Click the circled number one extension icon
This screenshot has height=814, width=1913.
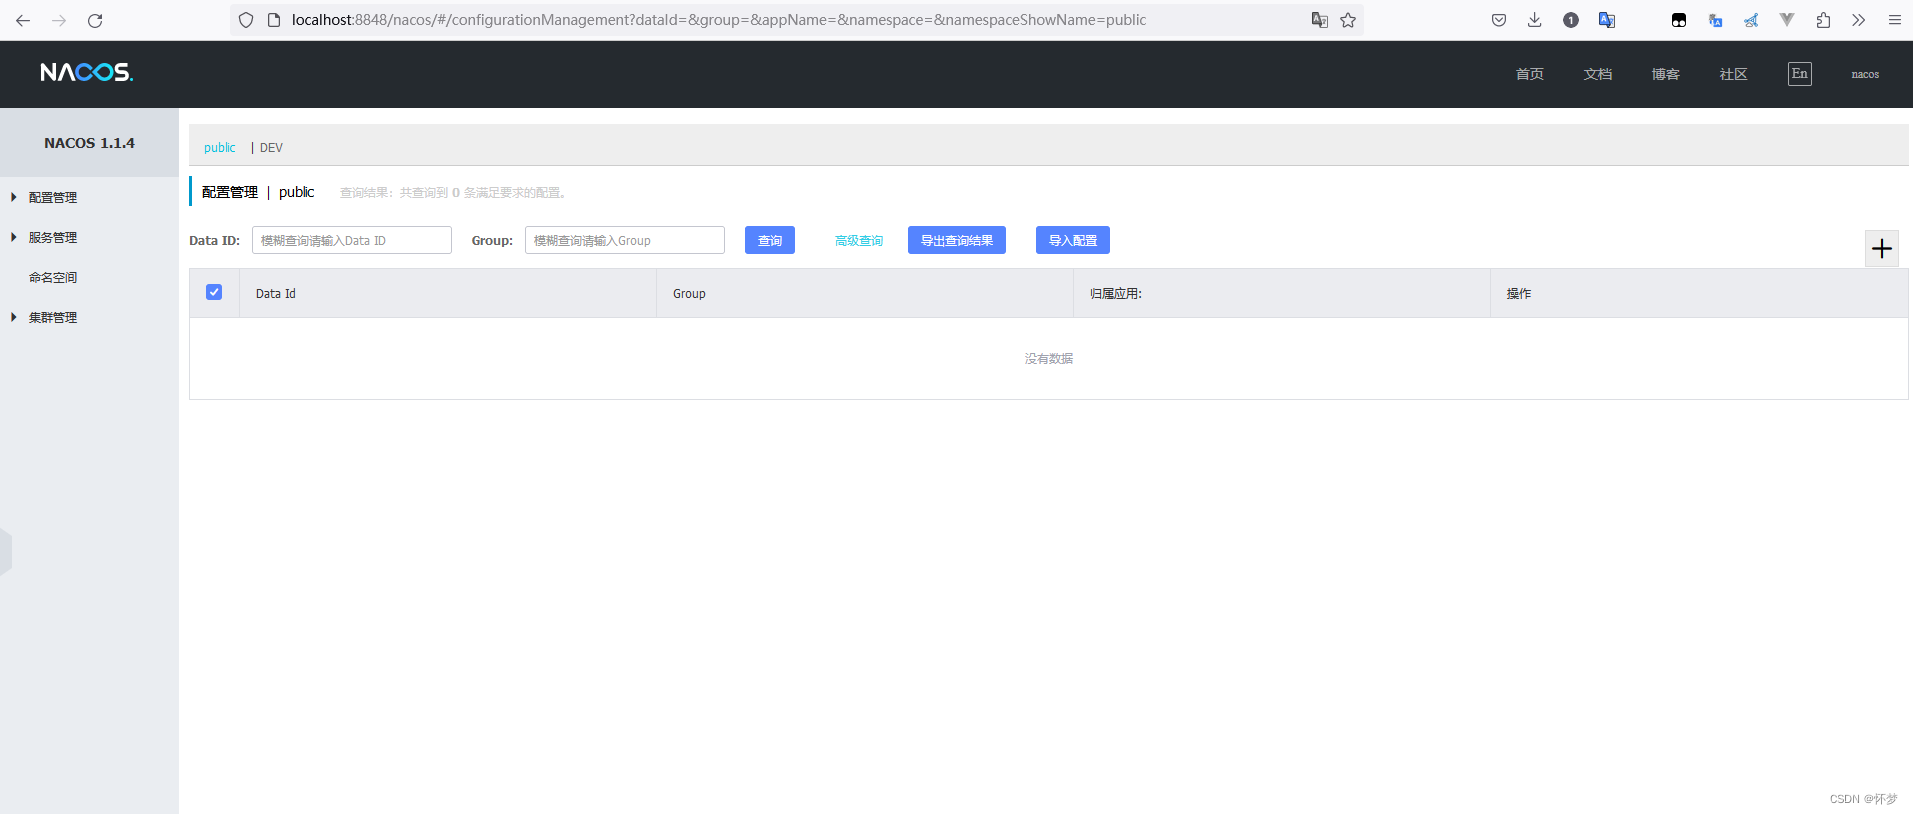1571,20
